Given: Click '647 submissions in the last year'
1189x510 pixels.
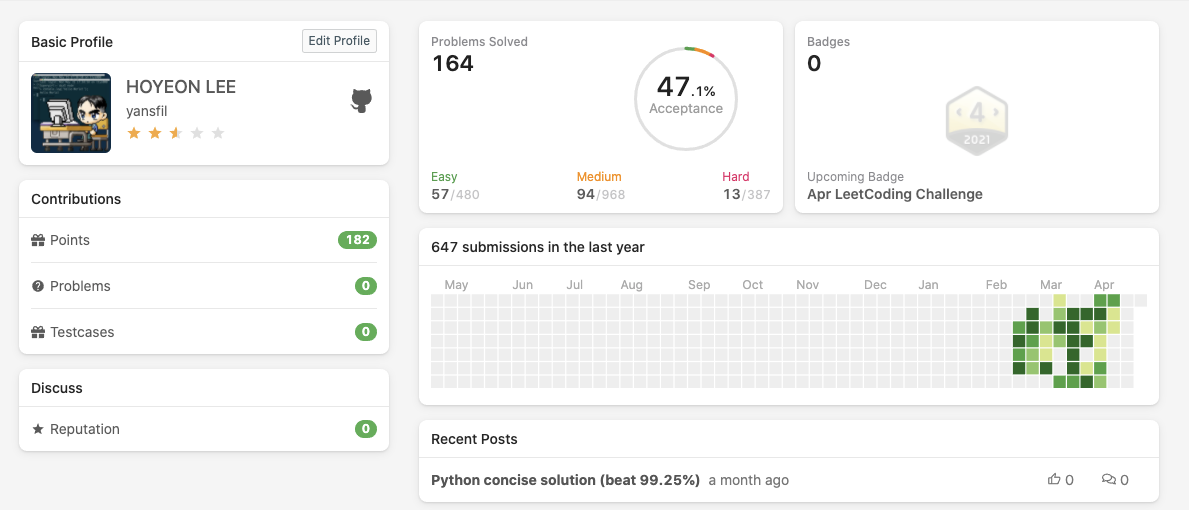Looking at the screenshot, I should 538,247.
